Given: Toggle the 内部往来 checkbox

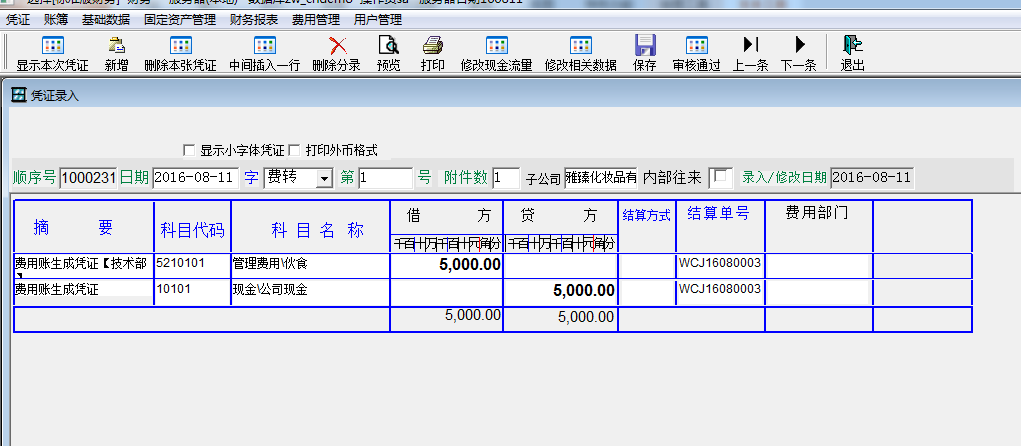Looking at the screenshot, I should coord(720,177).
